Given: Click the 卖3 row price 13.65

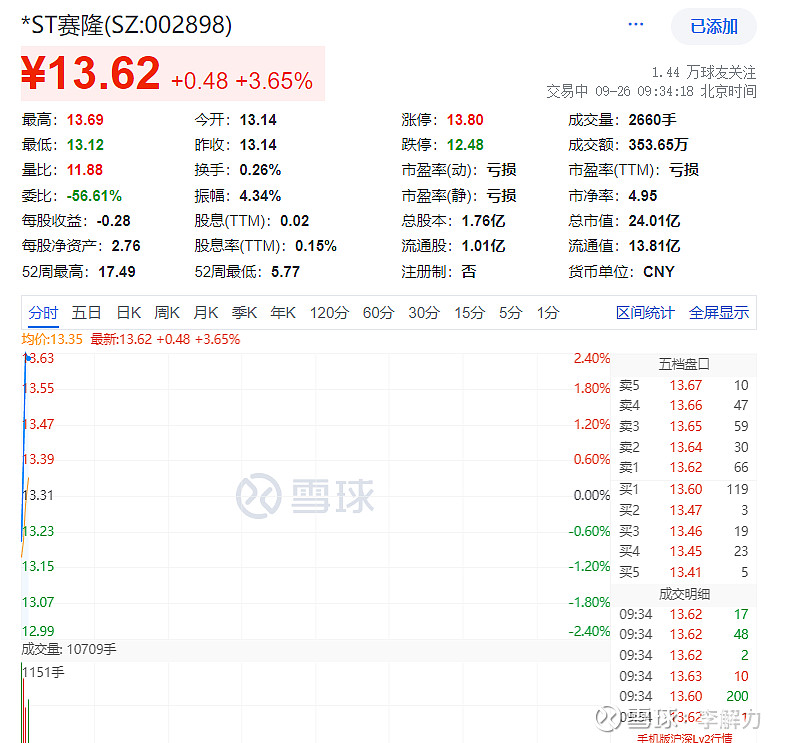Looking at the screenshot, I should [686, 426].
